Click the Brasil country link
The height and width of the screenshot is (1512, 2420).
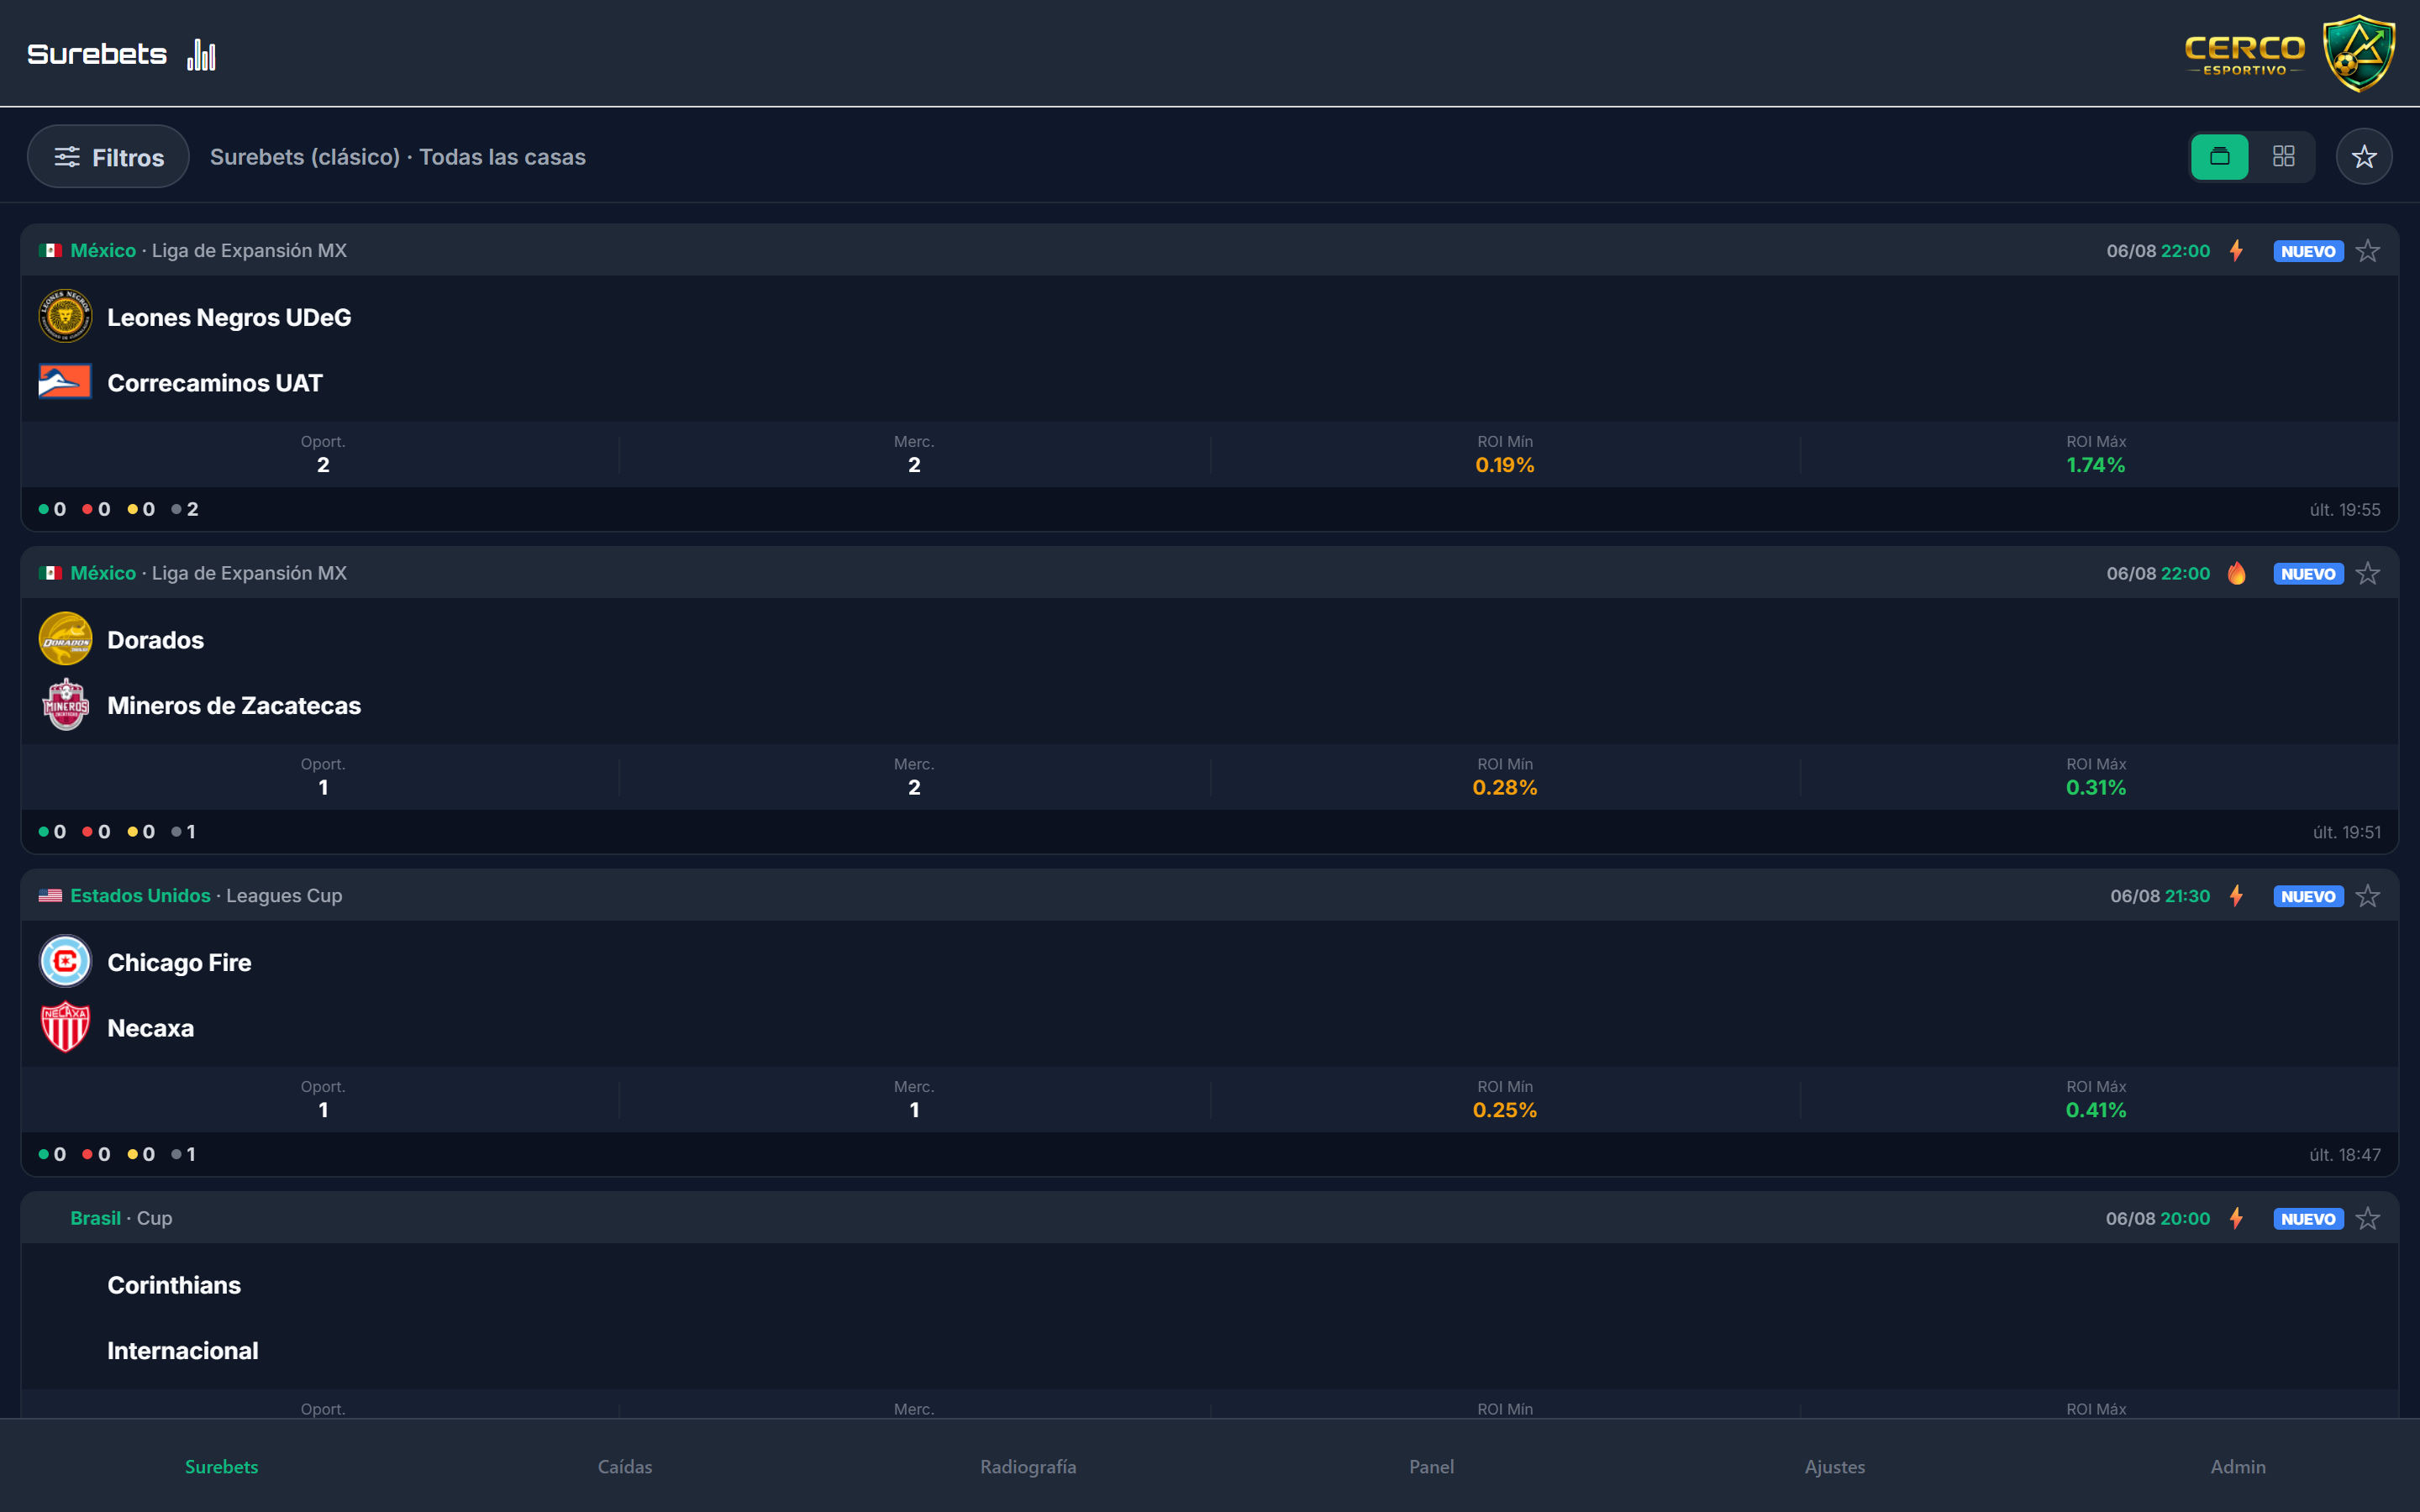(x=95, y=1219)
